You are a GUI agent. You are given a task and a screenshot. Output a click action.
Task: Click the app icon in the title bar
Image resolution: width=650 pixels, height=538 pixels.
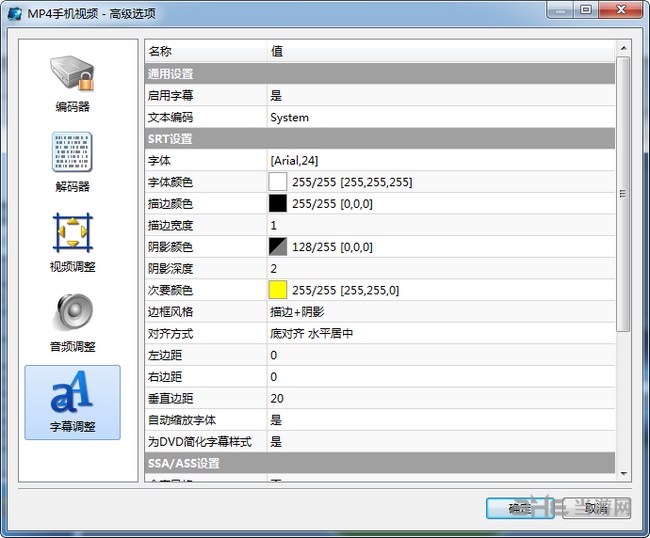(x=15, y=13)
